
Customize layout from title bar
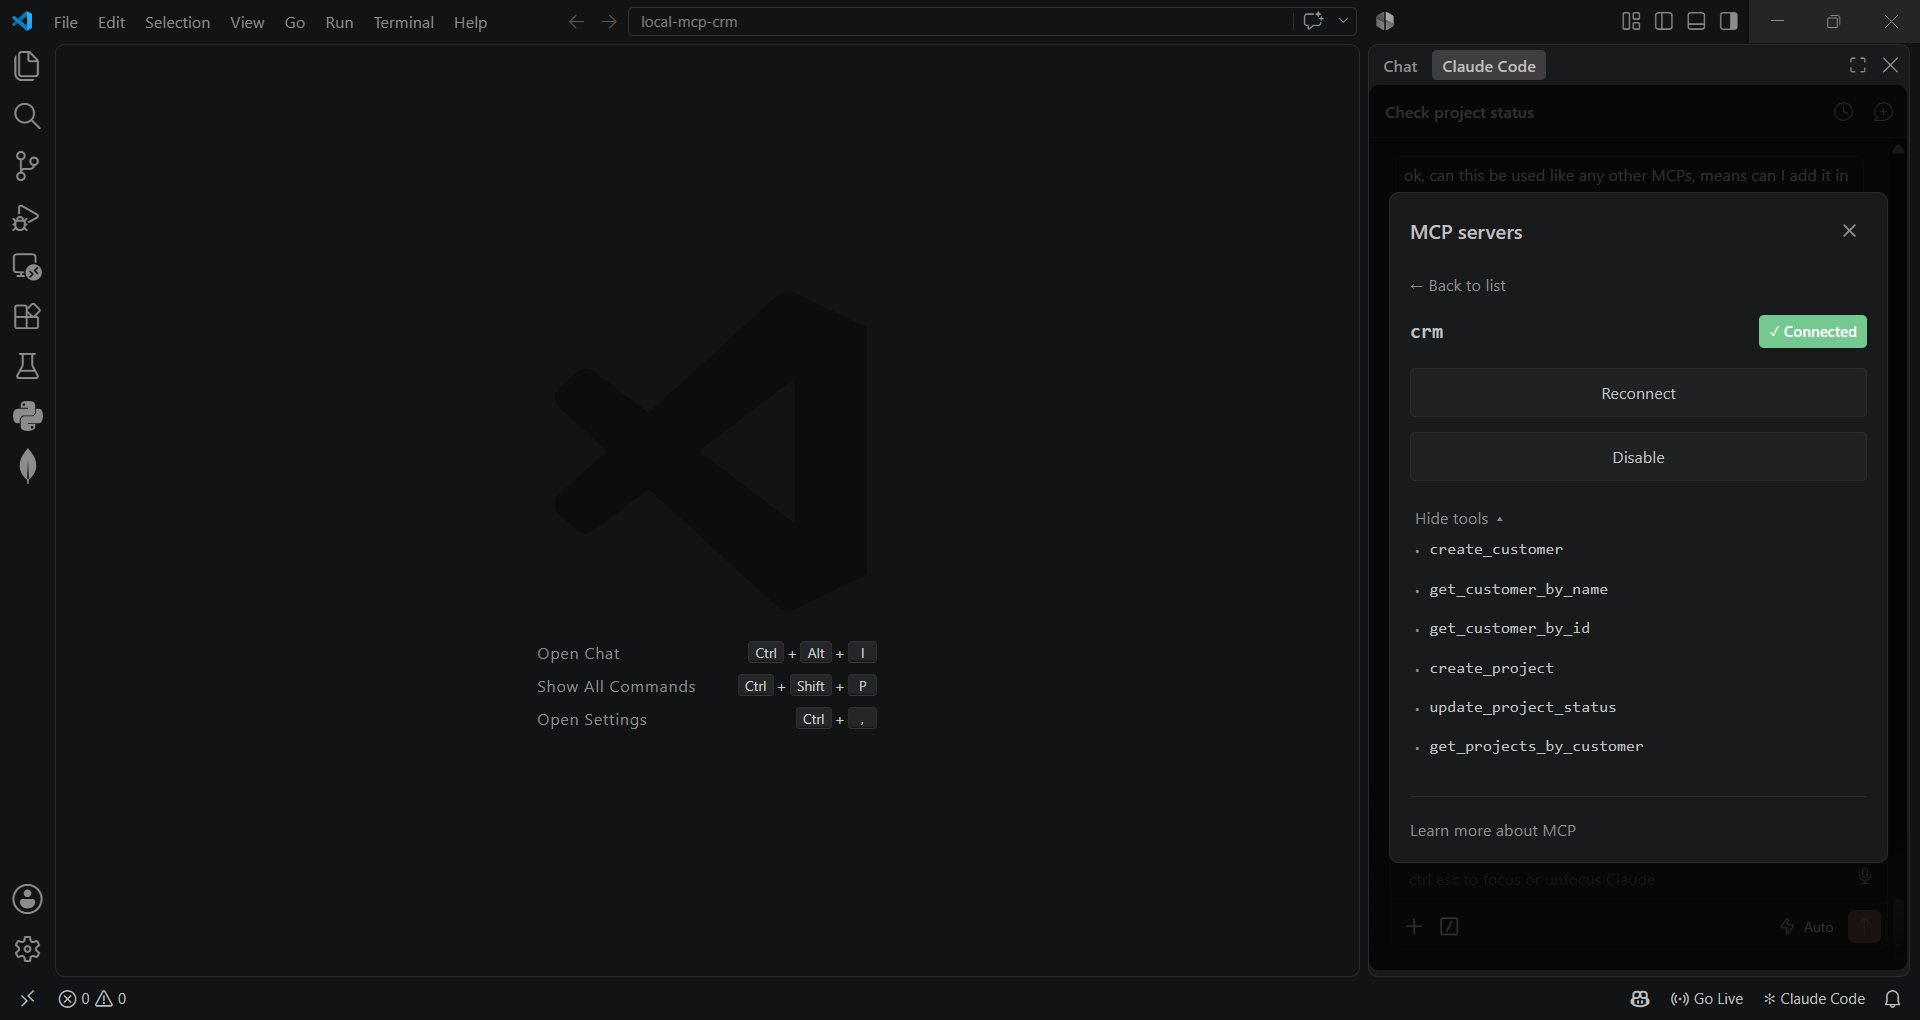(x=1631, y=21)
